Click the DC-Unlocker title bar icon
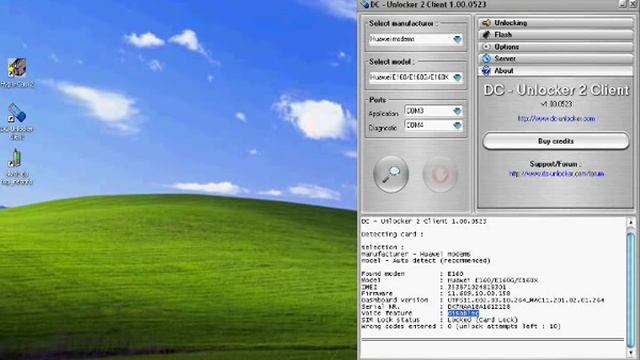640x360 pixels. point(365,4)
